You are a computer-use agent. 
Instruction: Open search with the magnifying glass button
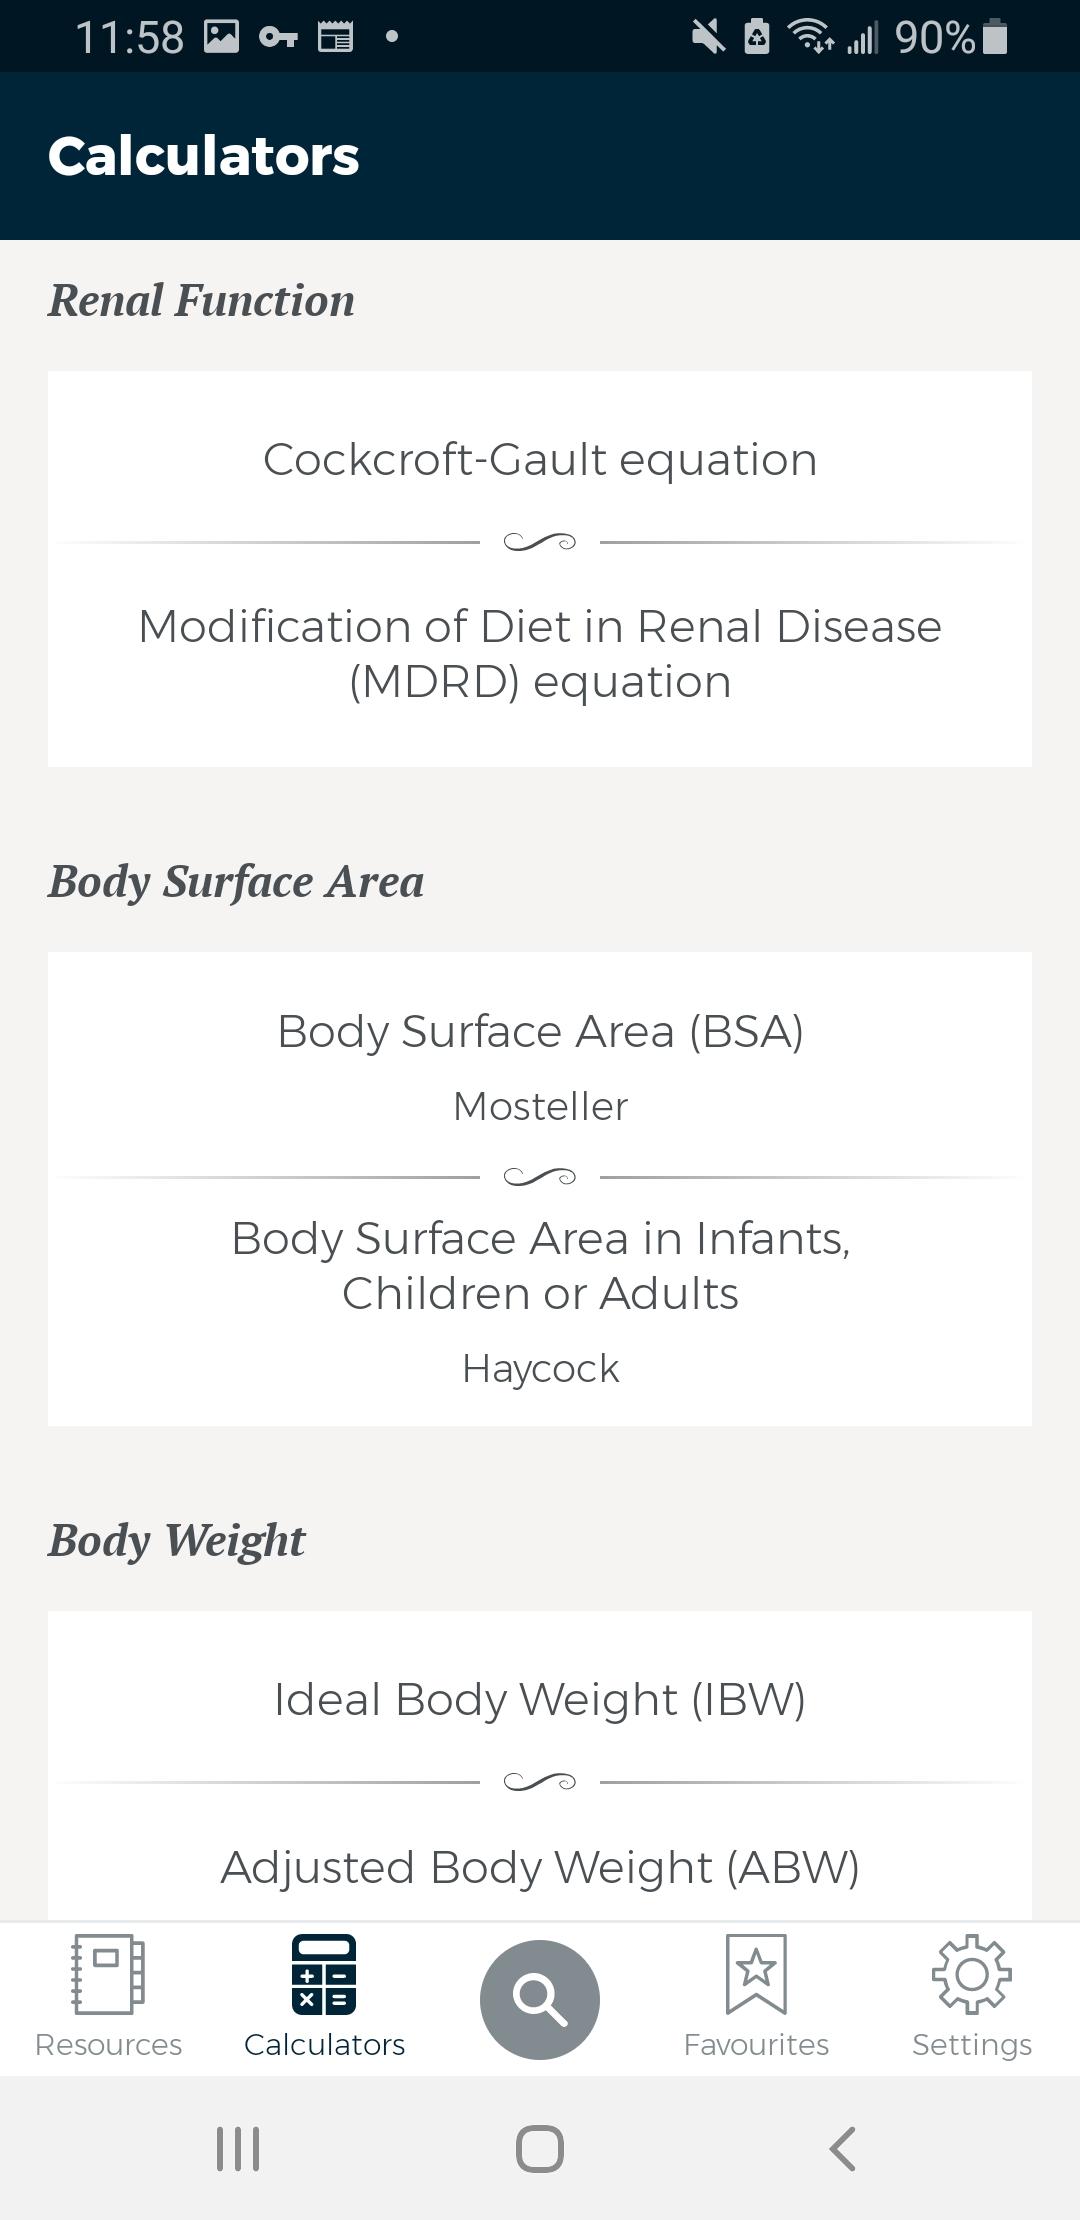click(x=540, y=1999)
